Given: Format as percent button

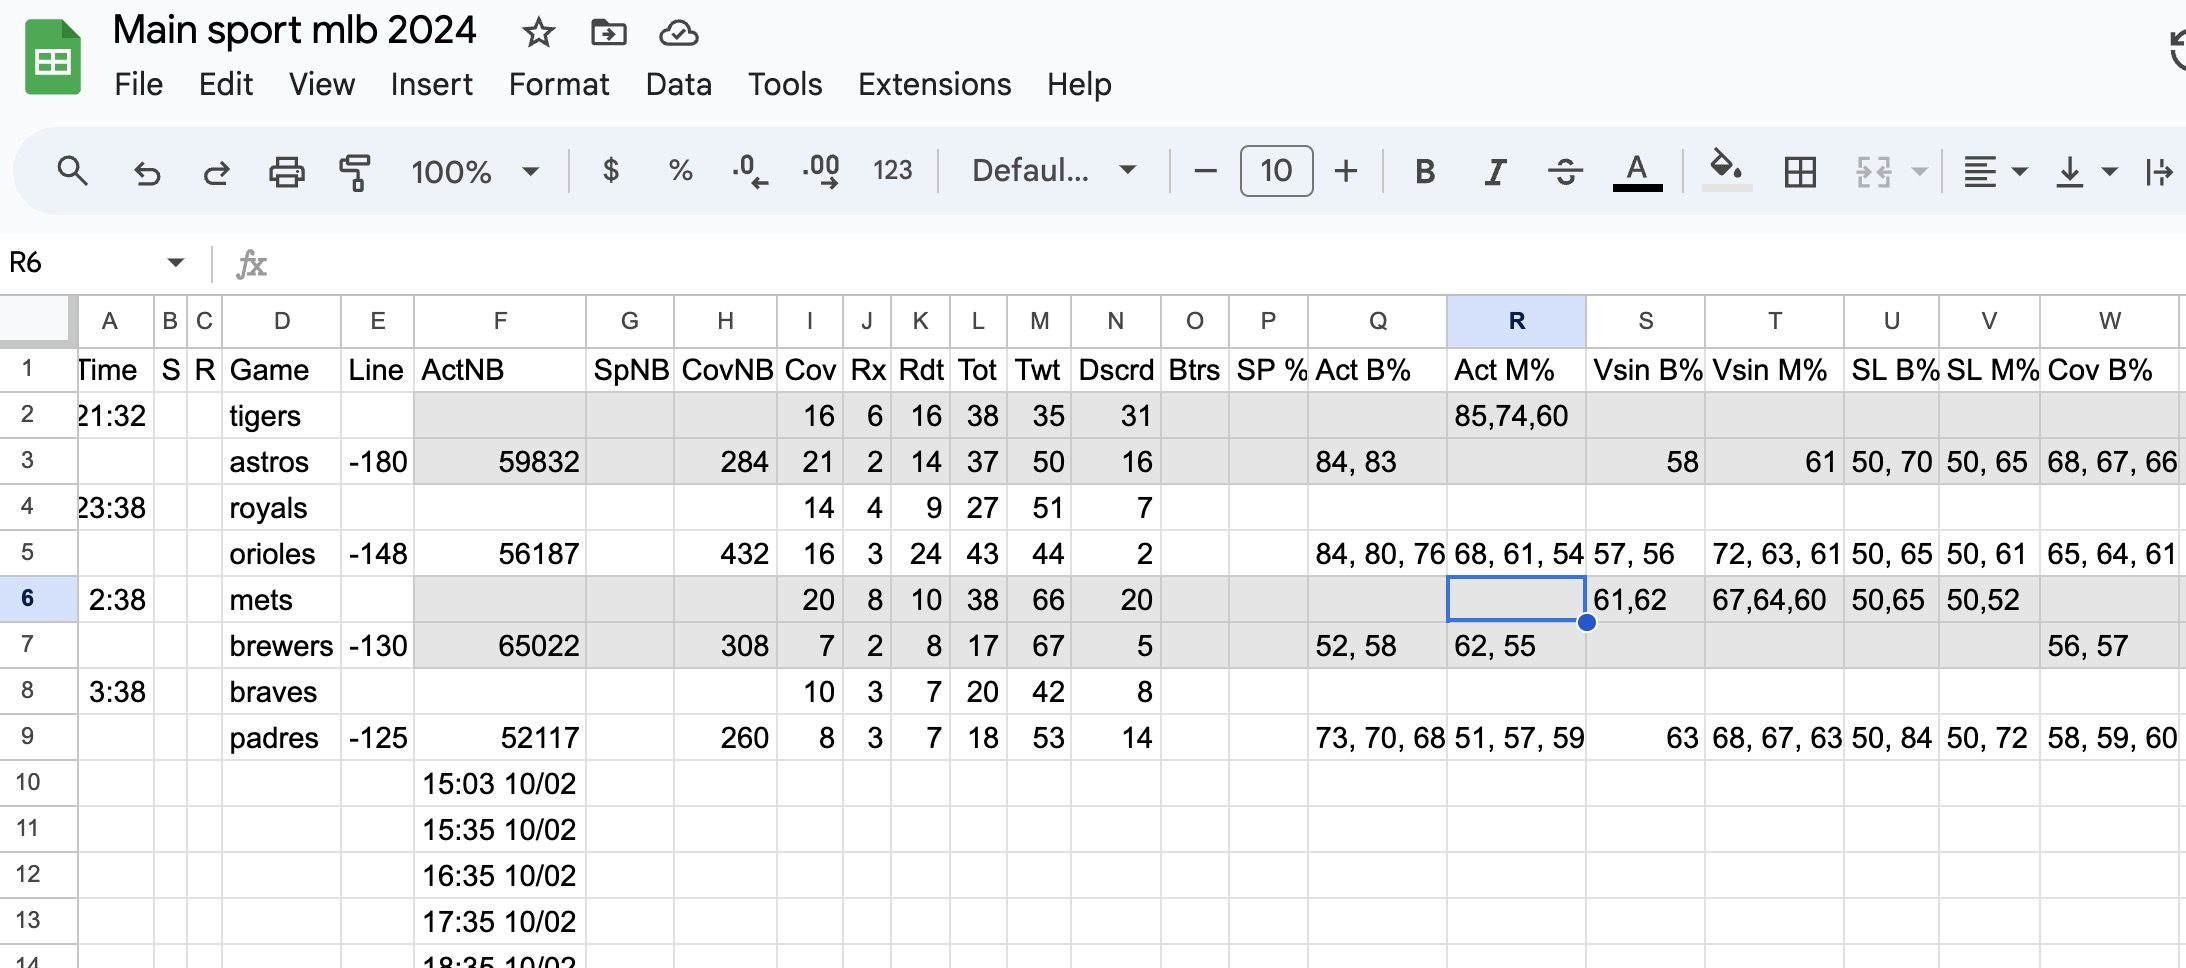Looking at the screenshot, I should pyautogui.click(x=680, y=171).
